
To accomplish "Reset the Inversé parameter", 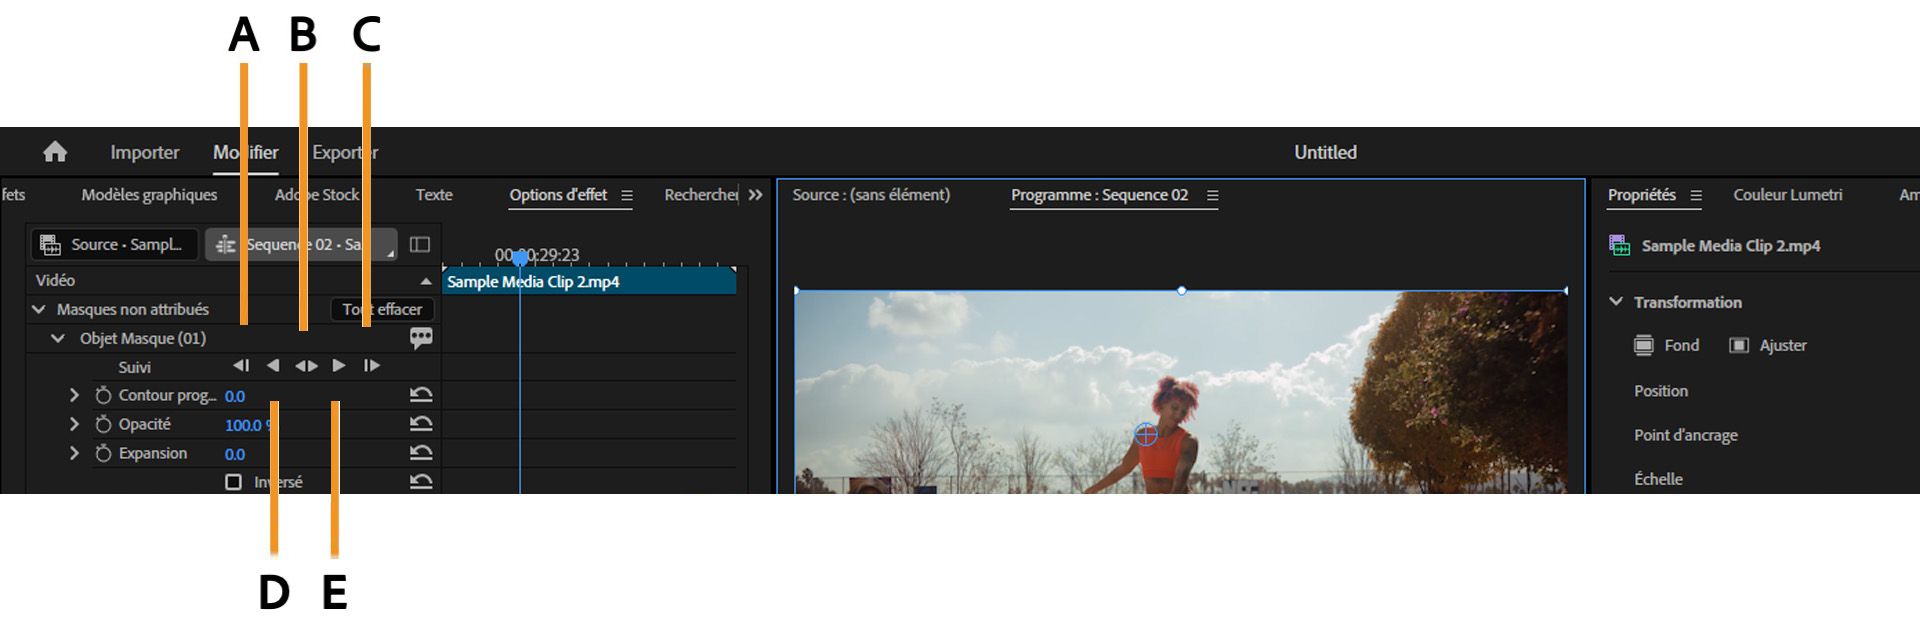I will 421,482.
